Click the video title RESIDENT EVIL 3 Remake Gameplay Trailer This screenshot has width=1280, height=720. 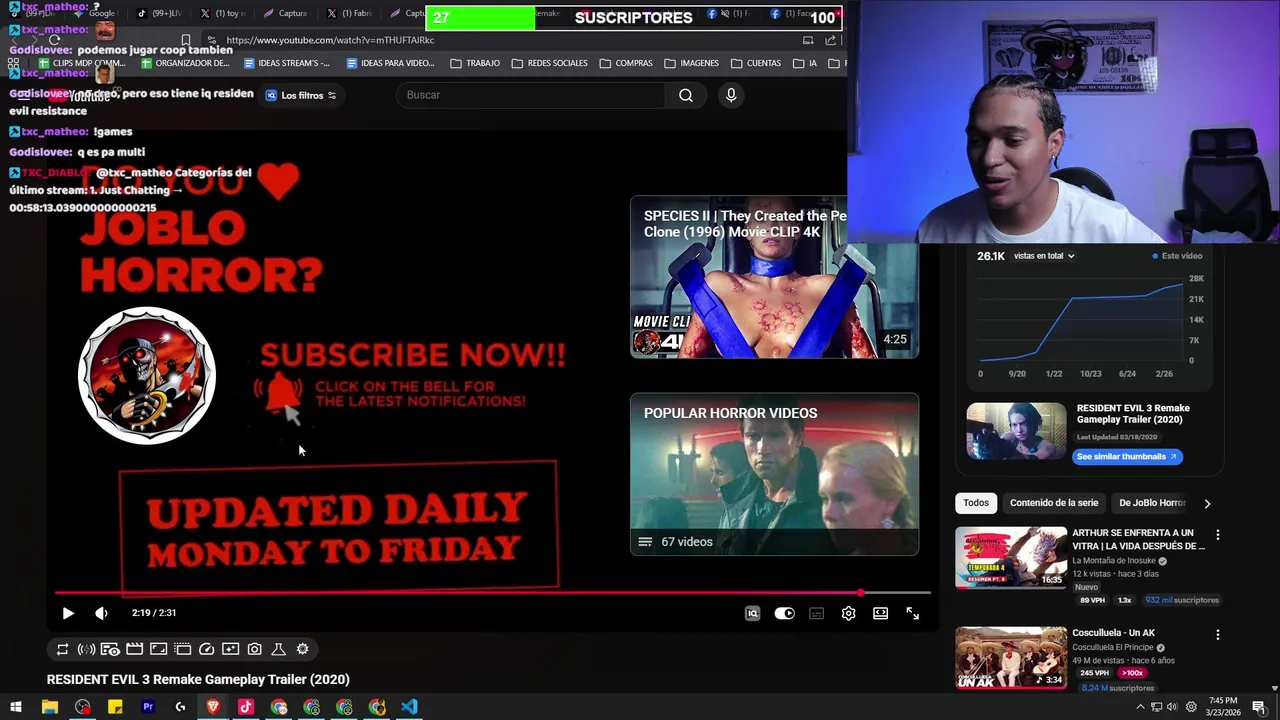(198, 680)
